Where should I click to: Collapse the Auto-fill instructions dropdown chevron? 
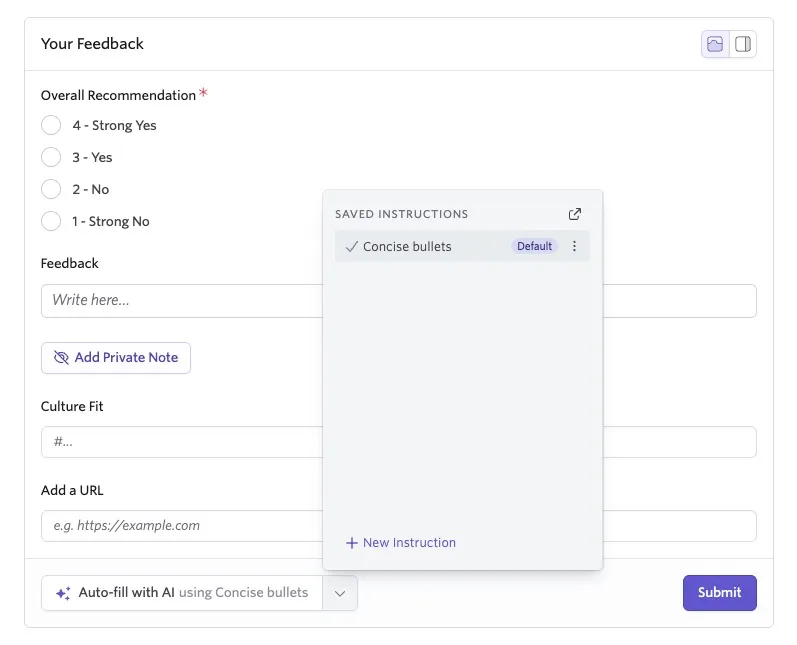click(x=340, y=593)
